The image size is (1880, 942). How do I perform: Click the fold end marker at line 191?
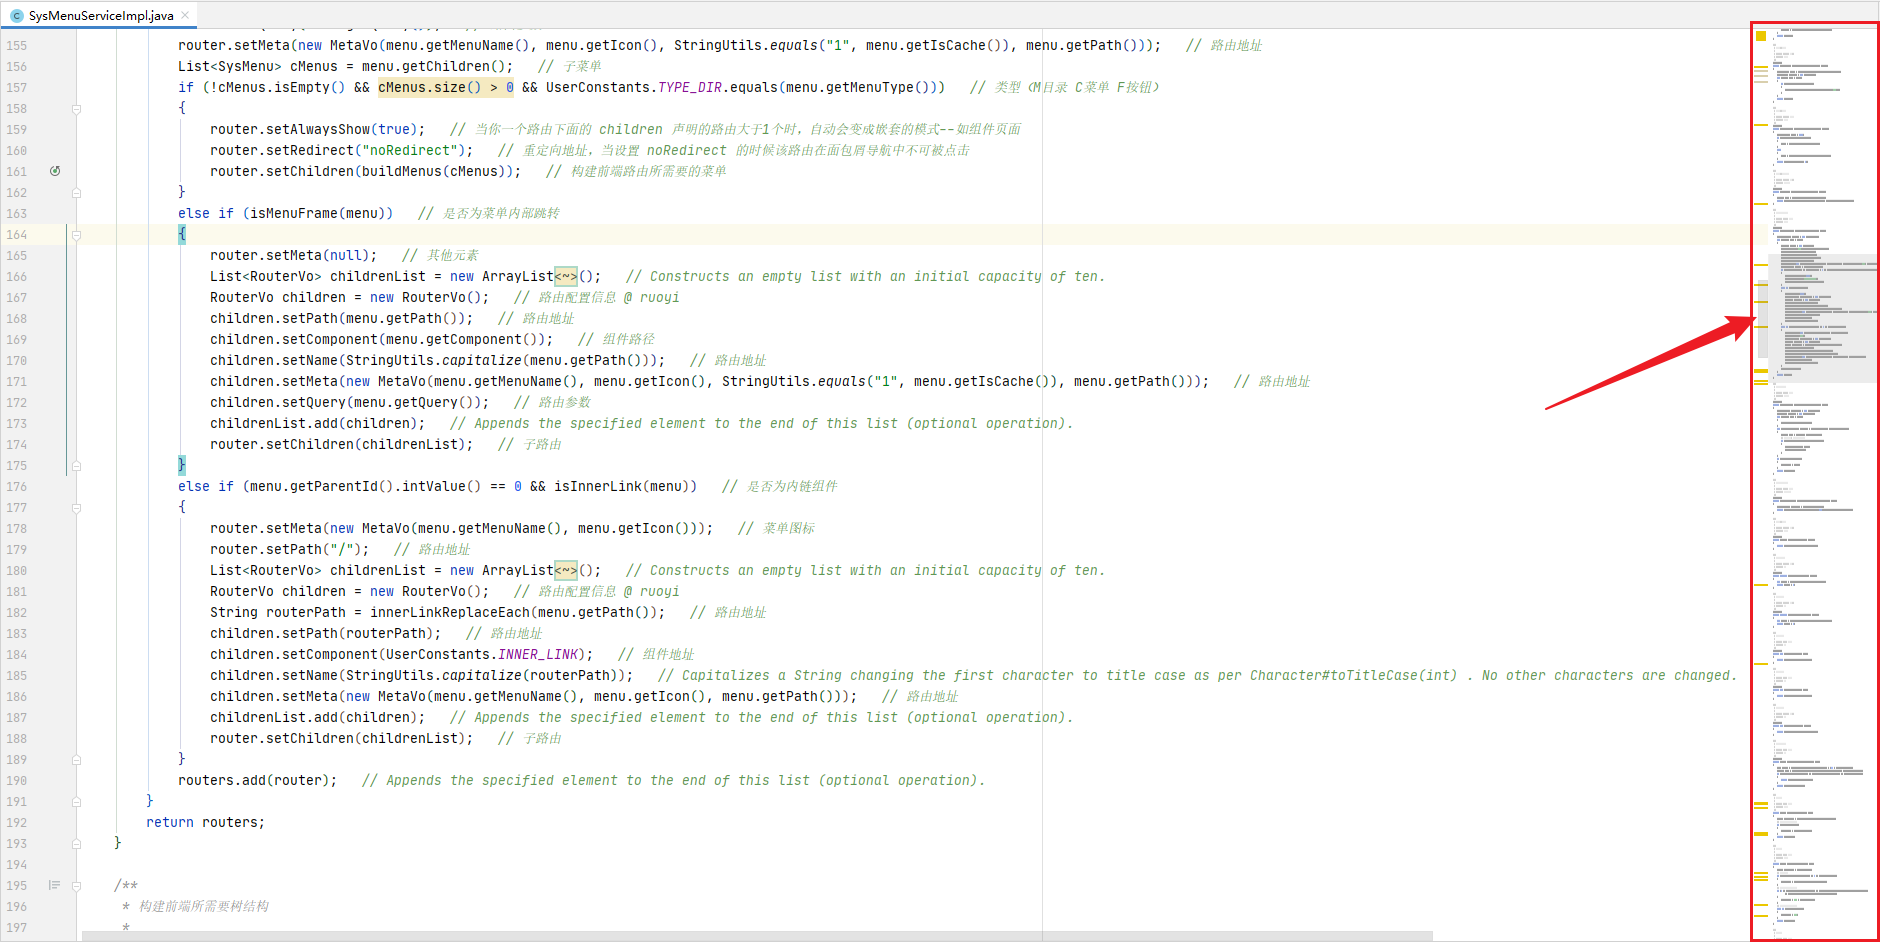click(x=76, y=802)
